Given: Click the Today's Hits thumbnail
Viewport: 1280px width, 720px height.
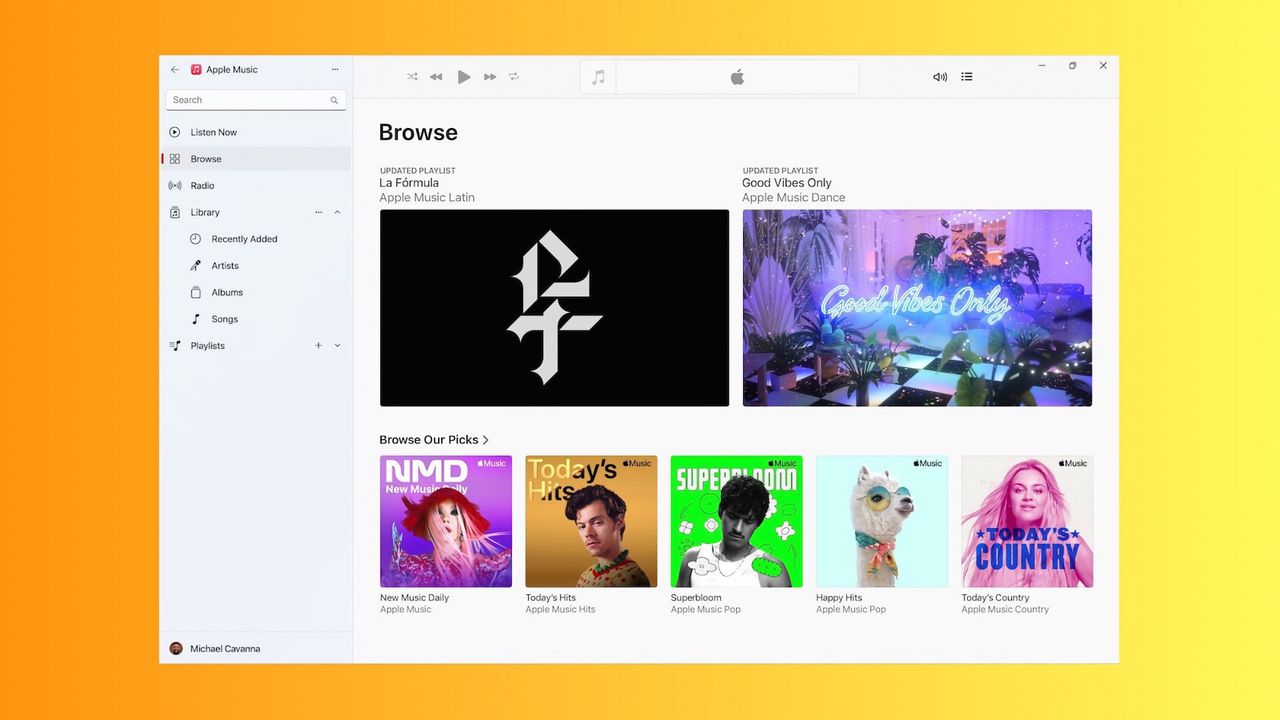Looking at the screenshot, I should pyautogui.click(x=590, y=520).
